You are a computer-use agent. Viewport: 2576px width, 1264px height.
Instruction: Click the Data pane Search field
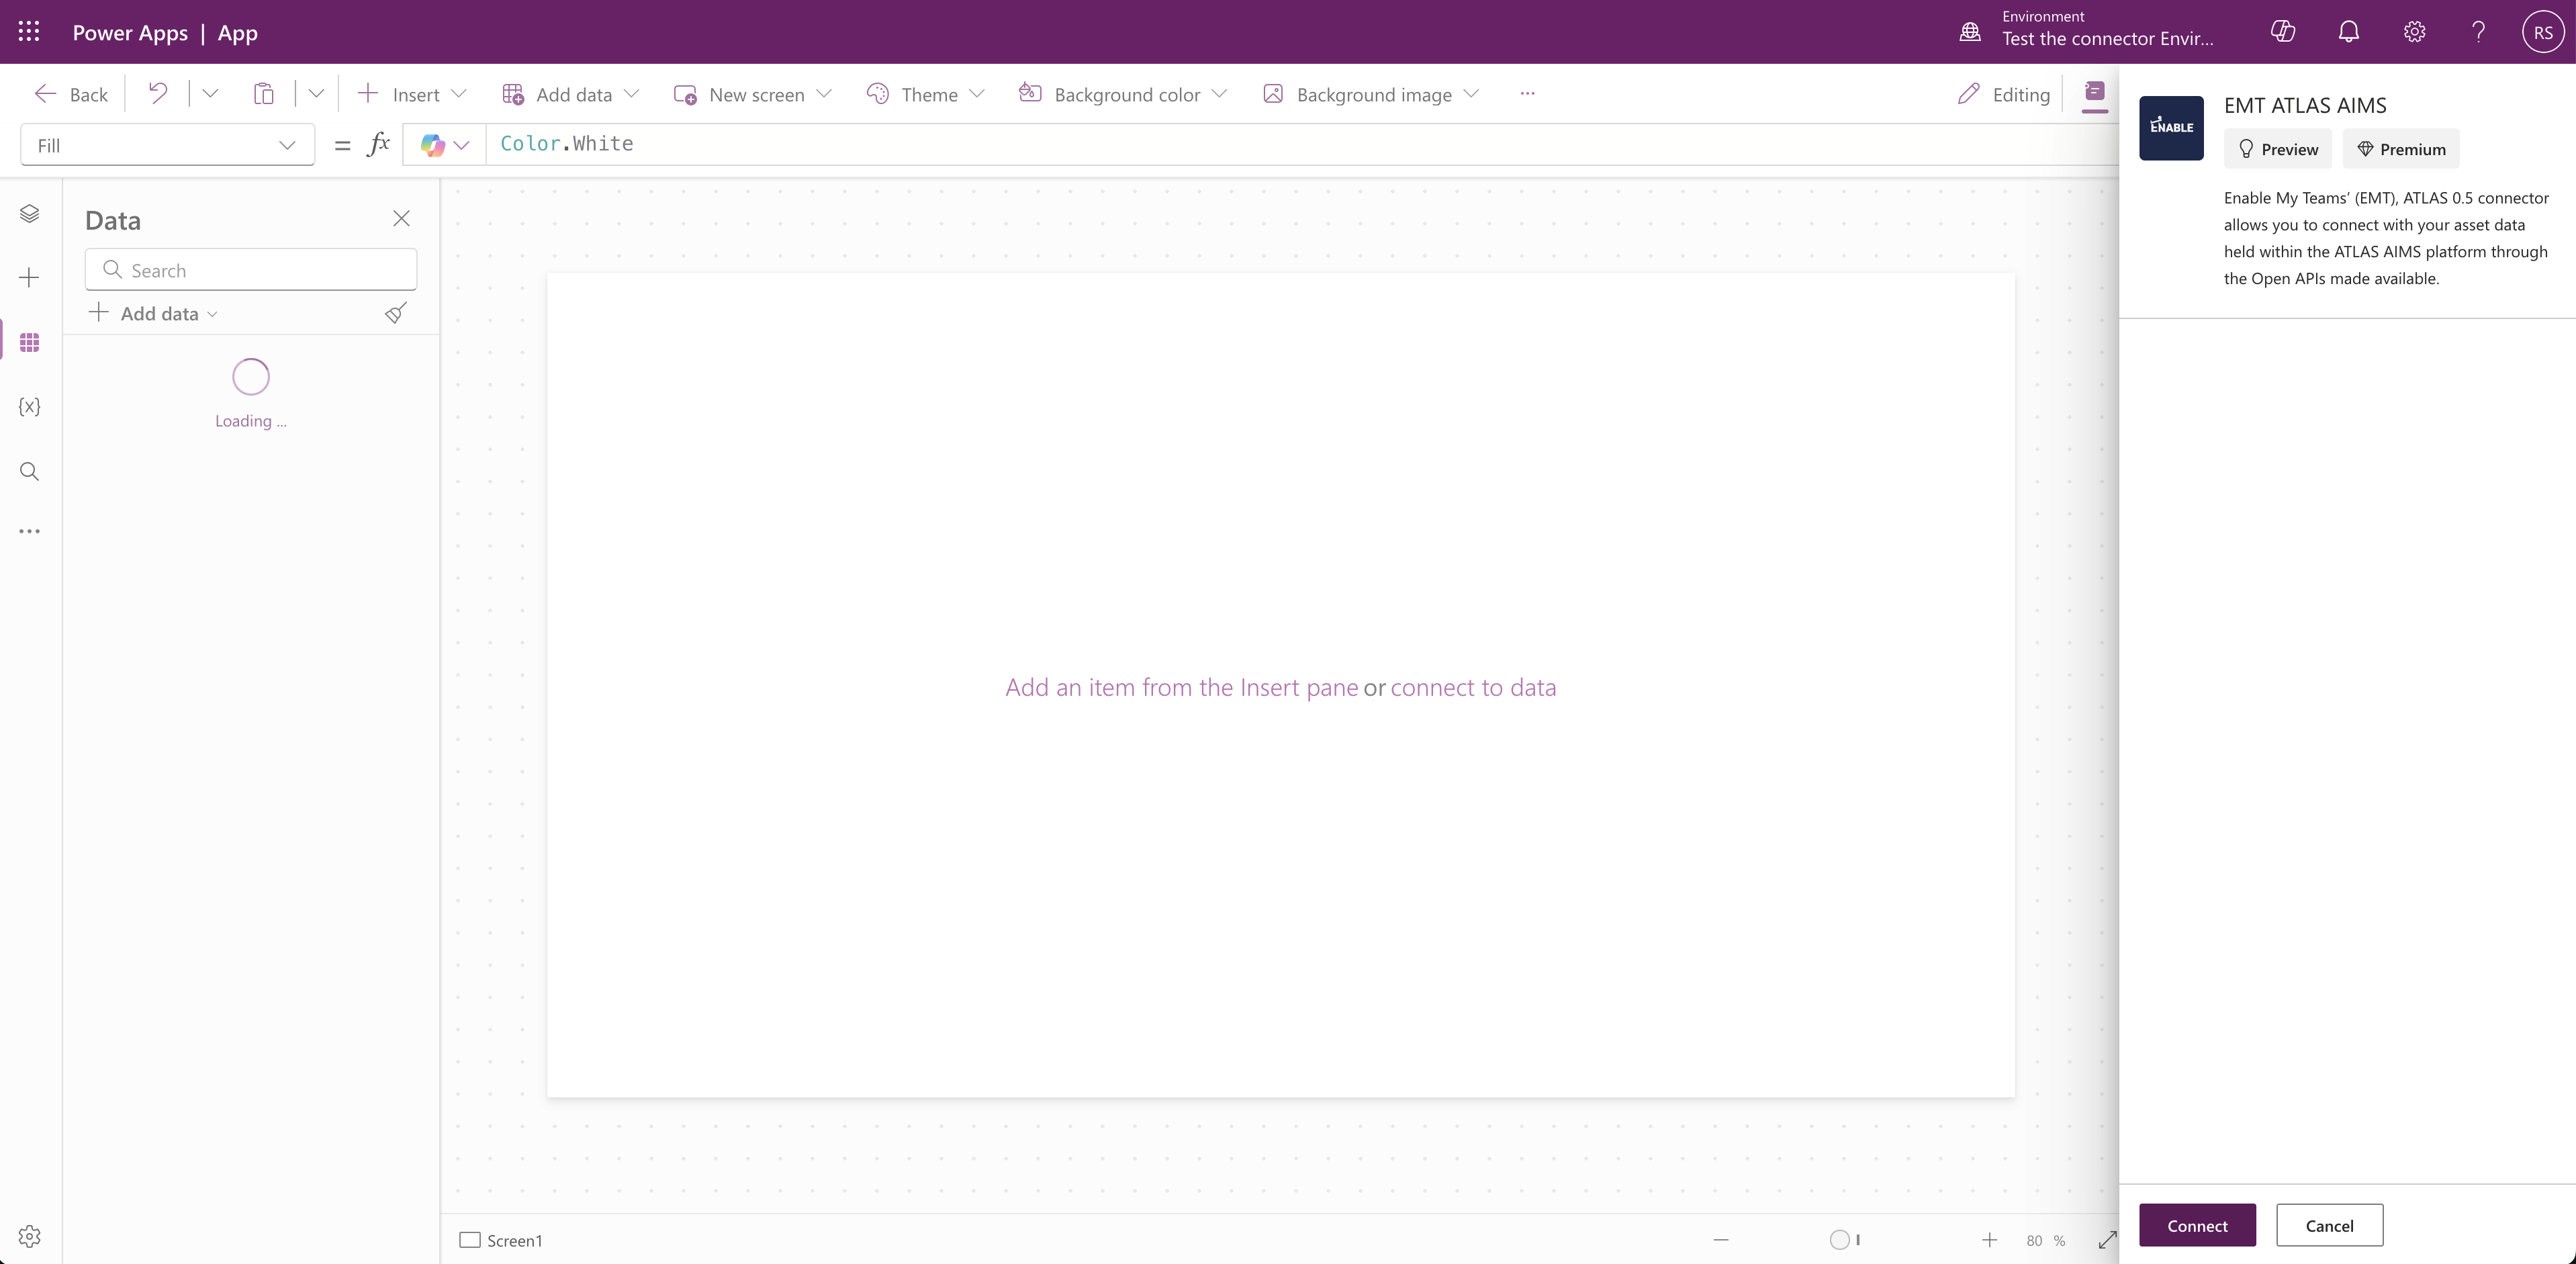(x=251, y=270)
